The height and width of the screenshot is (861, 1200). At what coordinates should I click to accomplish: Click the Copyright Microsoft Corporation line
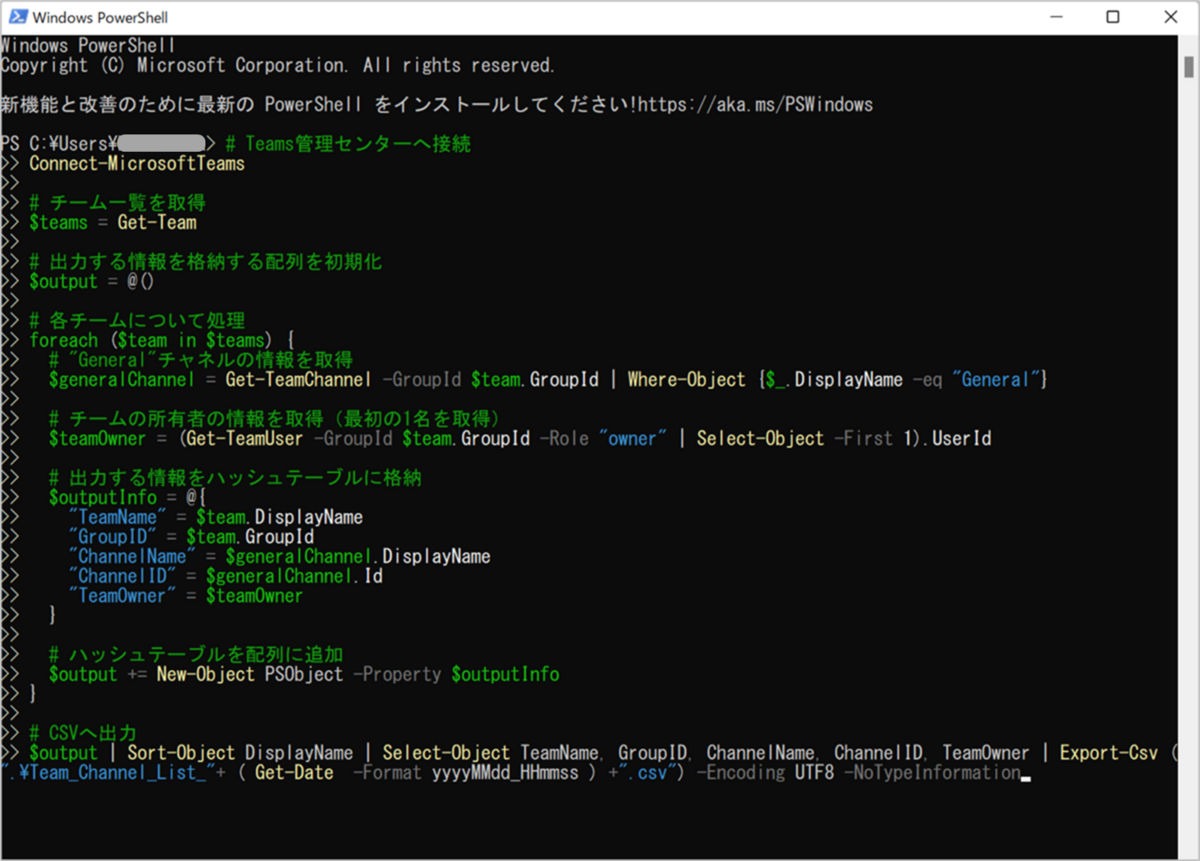coord(277,65)
